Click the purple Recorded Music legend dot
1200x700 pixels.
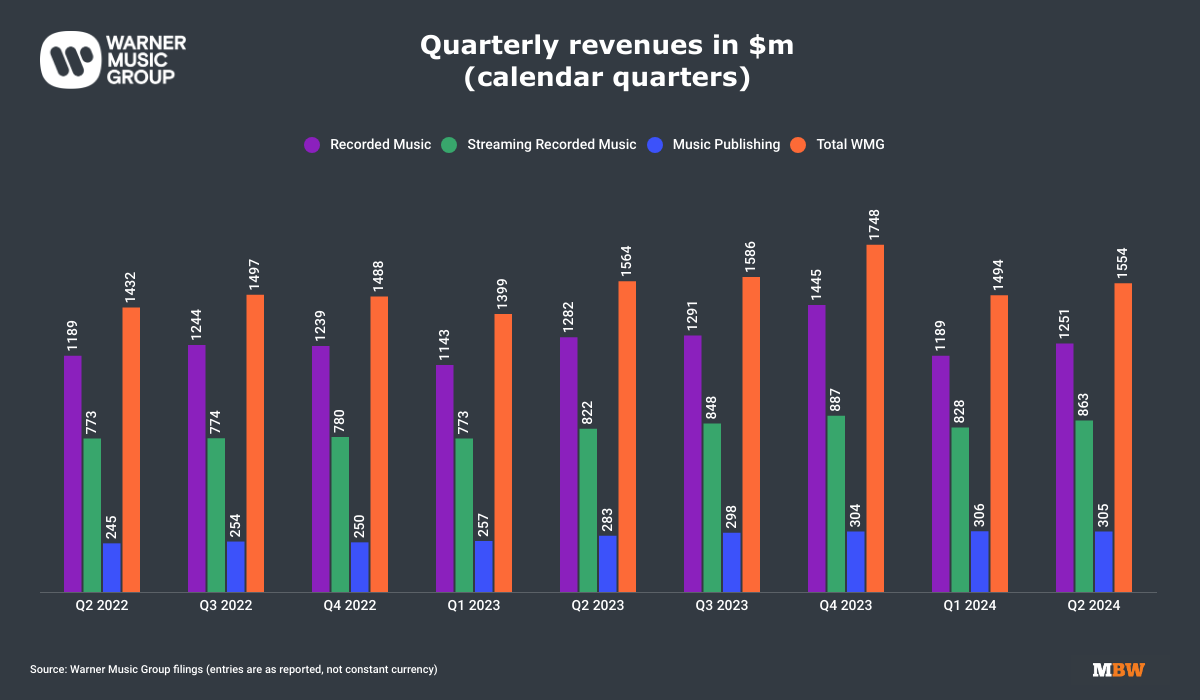[x=312, y=144]
